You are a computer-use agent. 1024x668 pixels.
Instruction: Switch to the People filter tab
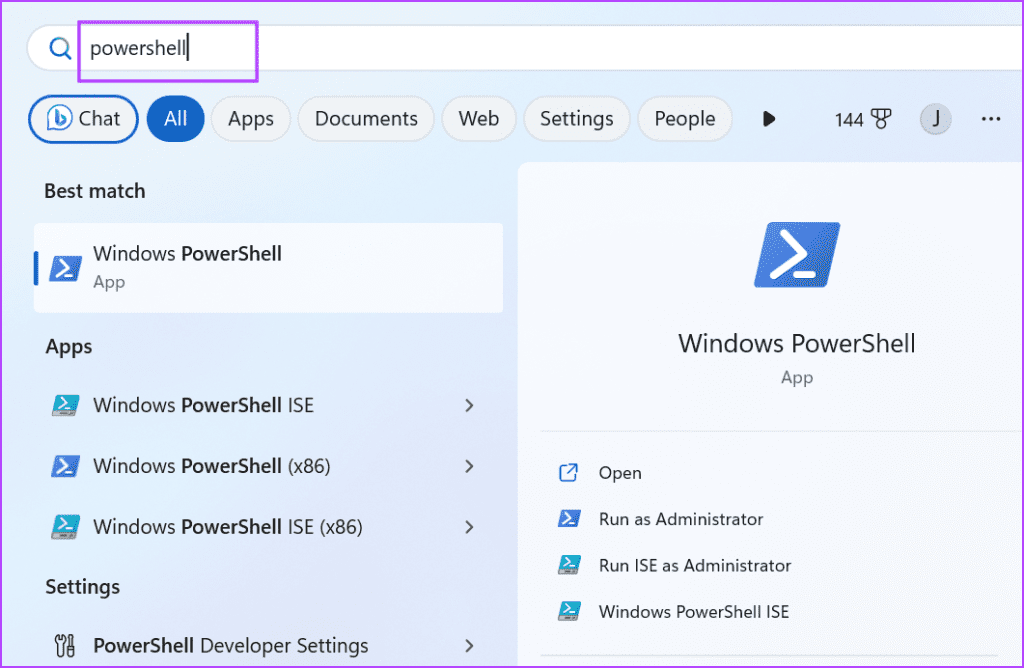pos(684,119)
